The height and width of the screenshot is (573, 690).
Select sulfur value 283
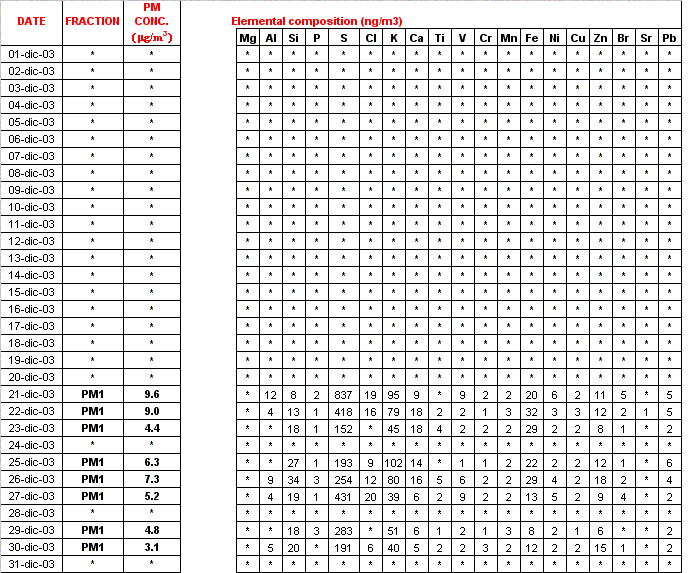click(343, 531)
